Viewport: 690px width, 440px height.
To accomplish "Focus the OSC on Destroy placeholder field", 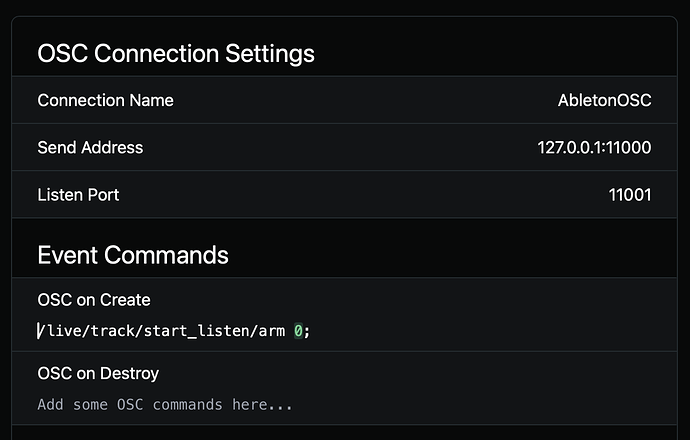I will tap(165, 405).
